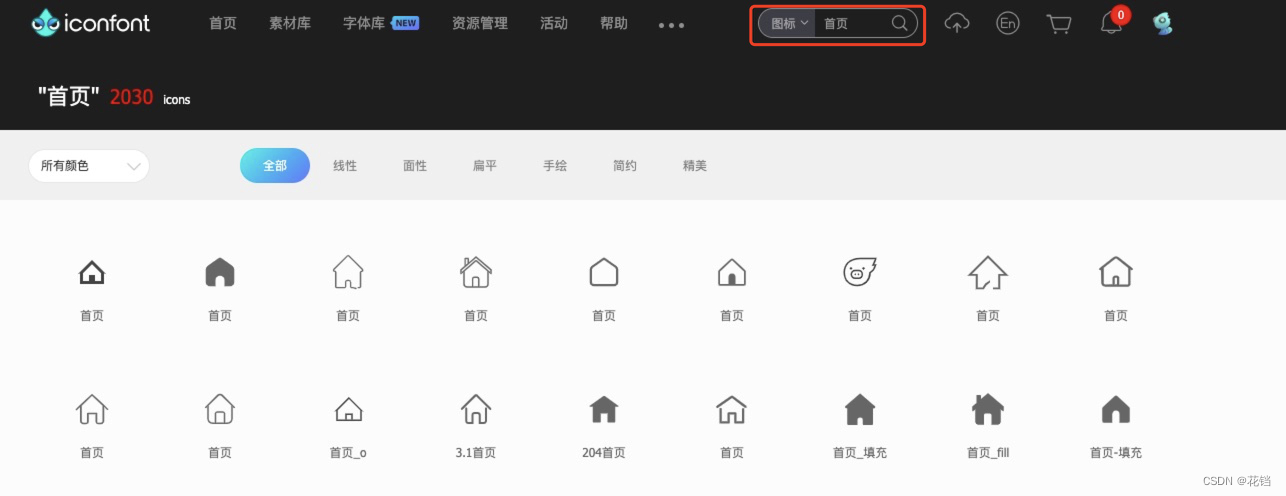The height and width of the screenshot is (496, 1286).
Task: Open the cloud upload icon
Action: point(957,23)
